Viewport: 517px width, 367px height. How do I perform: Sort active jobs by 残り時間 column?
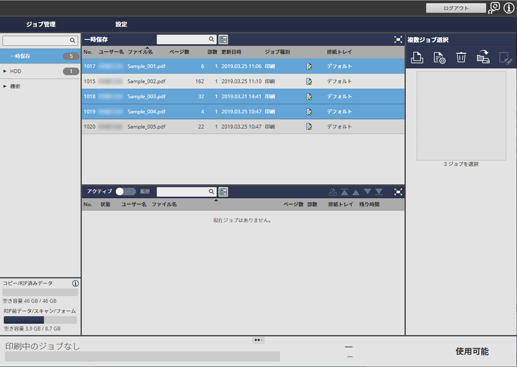coord(369,204)
